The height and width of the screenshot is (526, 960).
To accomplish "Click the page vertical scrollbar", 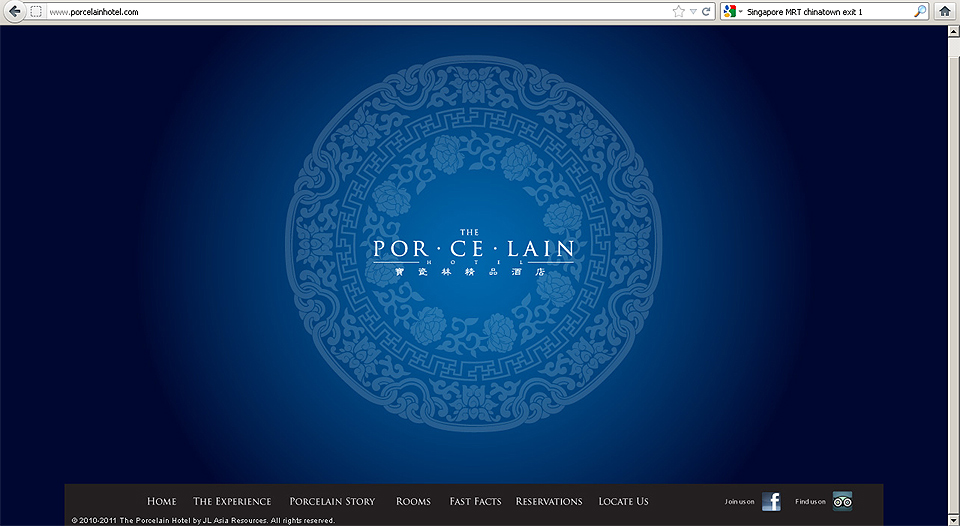I will [954, 276].
